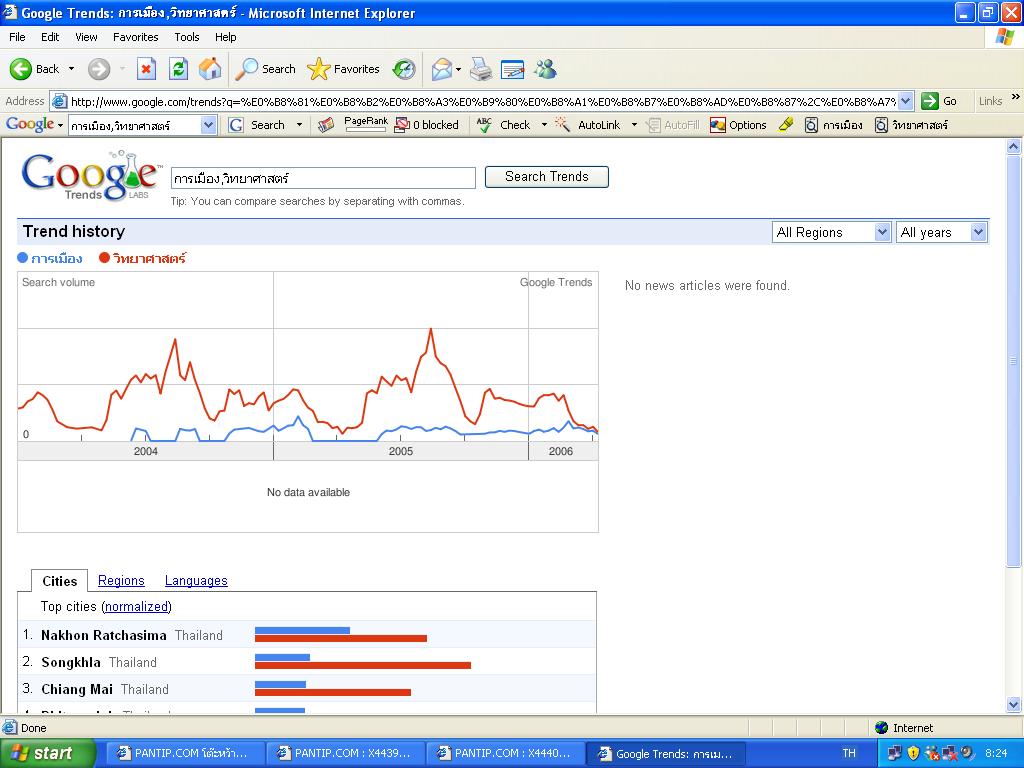Find word วิทยาศาสตร์ via toolbar button
Viewport: 1024px width, 768px height.
[912, 125]
